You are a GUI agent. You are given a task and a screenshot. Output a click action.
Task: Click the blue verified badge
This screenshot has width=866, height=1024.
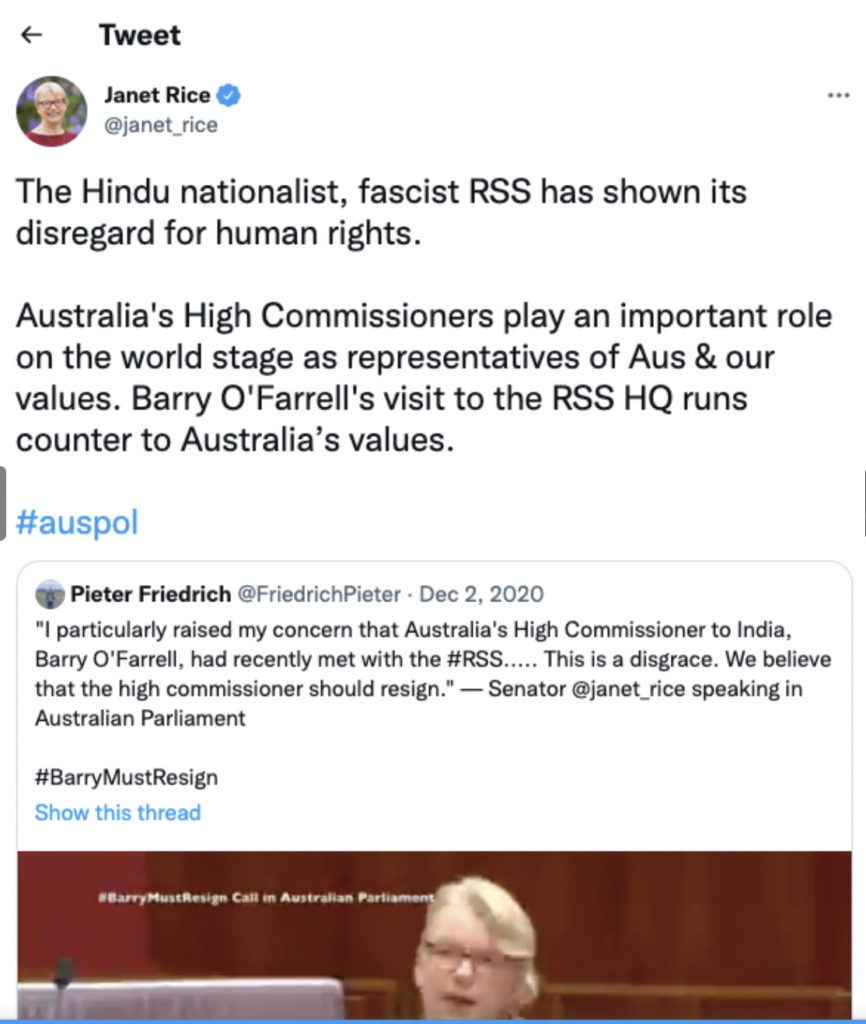[x=230, y=96]
